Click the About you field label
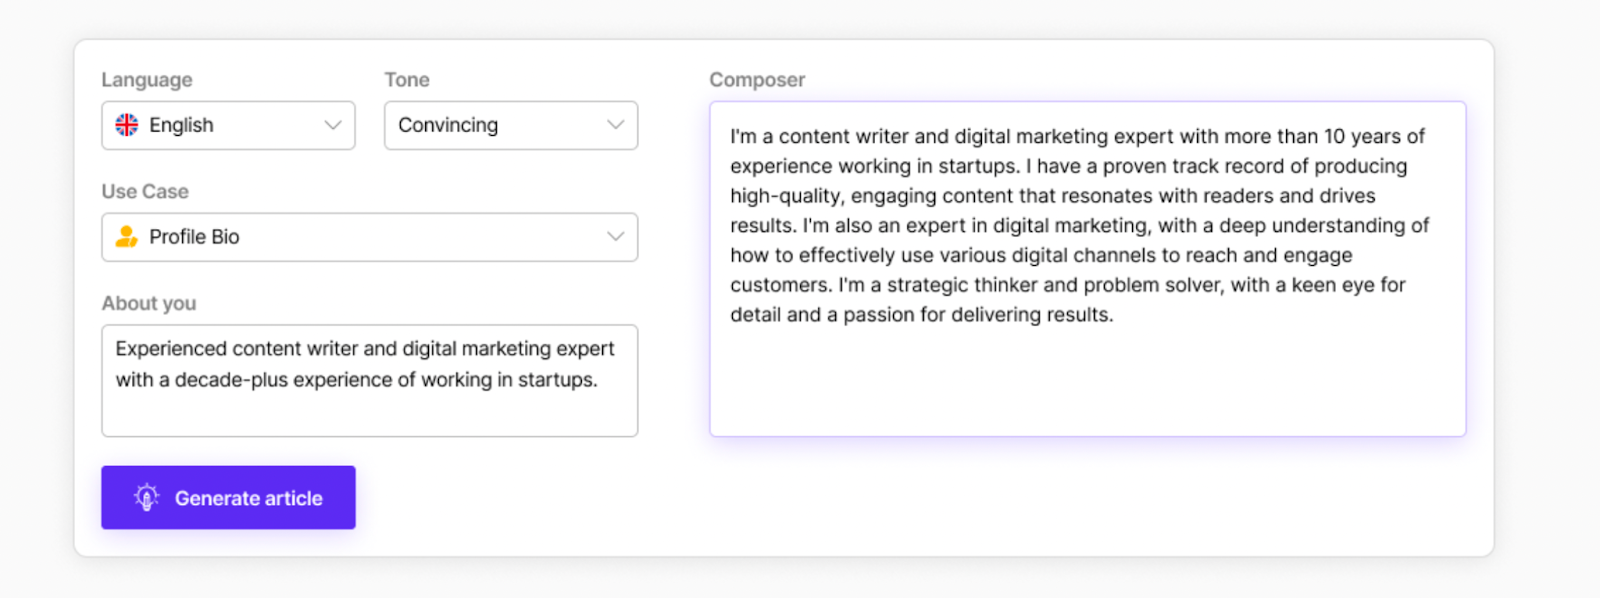 149,303
